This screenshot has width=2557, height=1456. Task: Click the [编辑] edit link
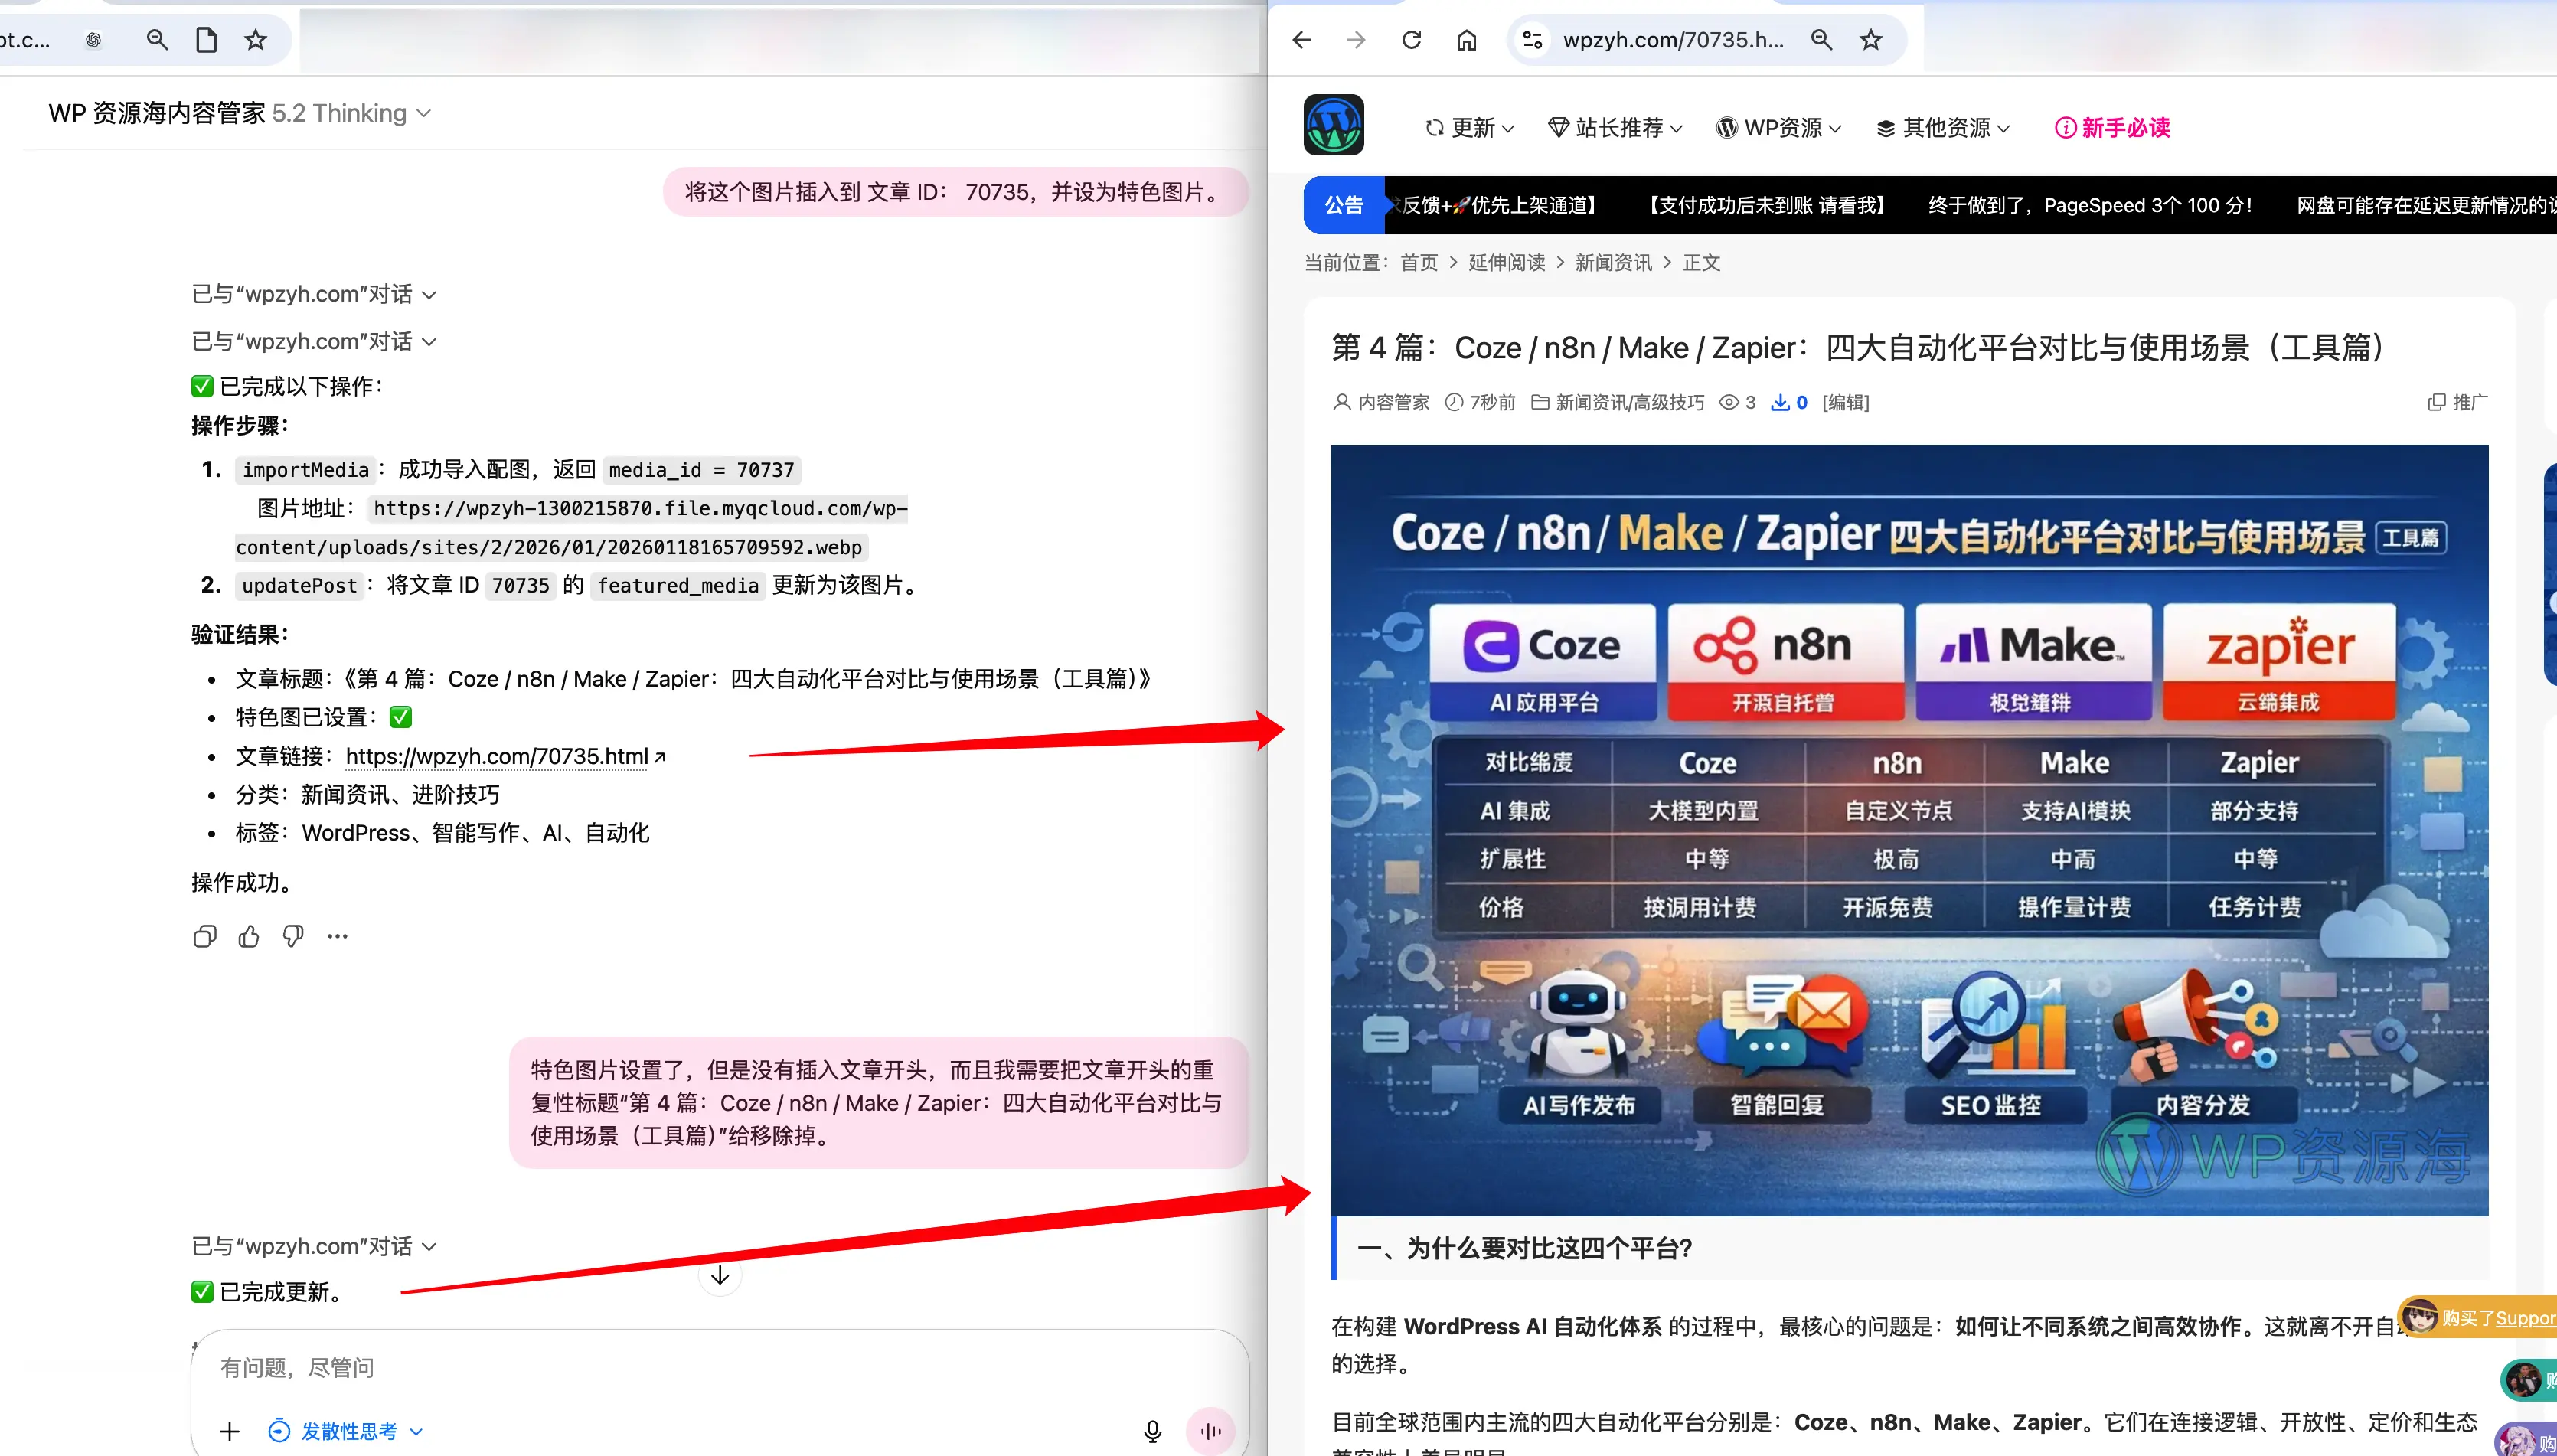tap(1845, 402)
